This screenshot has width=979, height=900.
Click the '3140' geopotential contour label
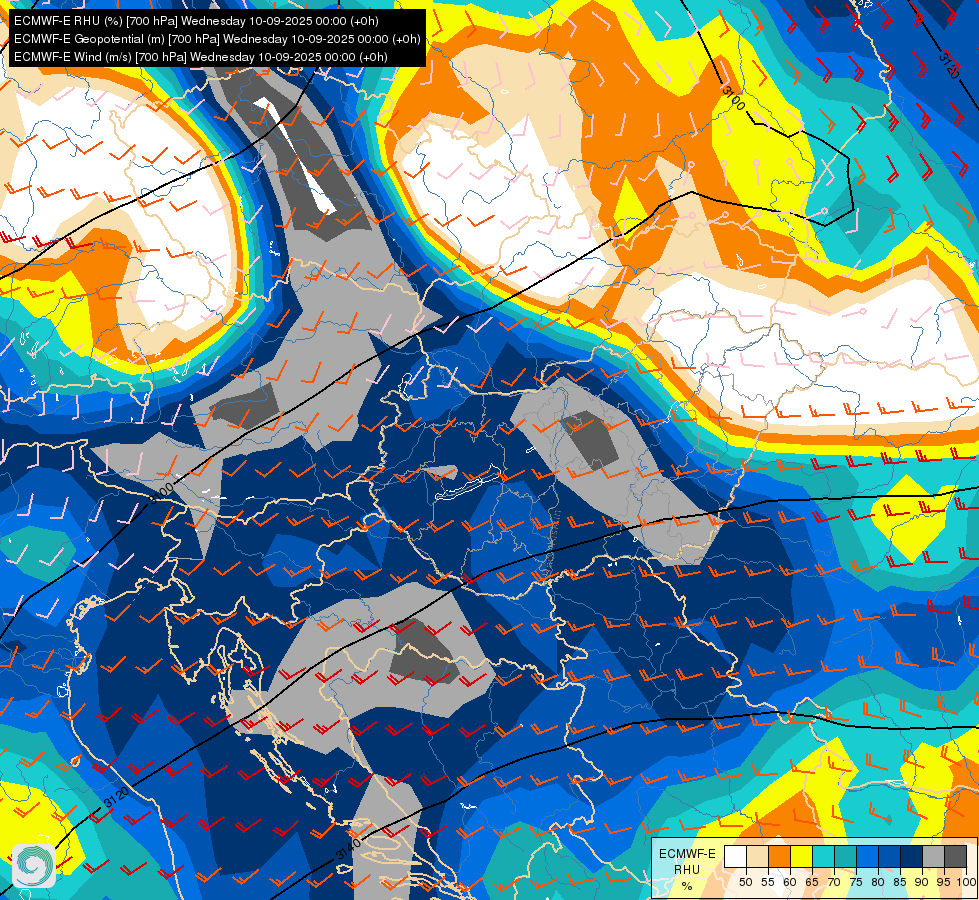click(x=348, y=848)
